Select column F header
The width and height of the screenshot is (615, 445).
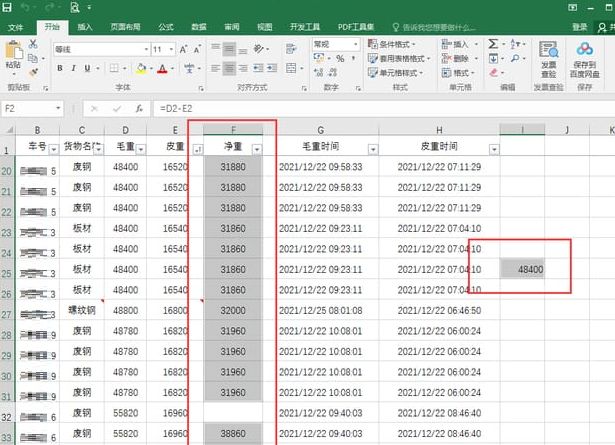tap(233, 130)
